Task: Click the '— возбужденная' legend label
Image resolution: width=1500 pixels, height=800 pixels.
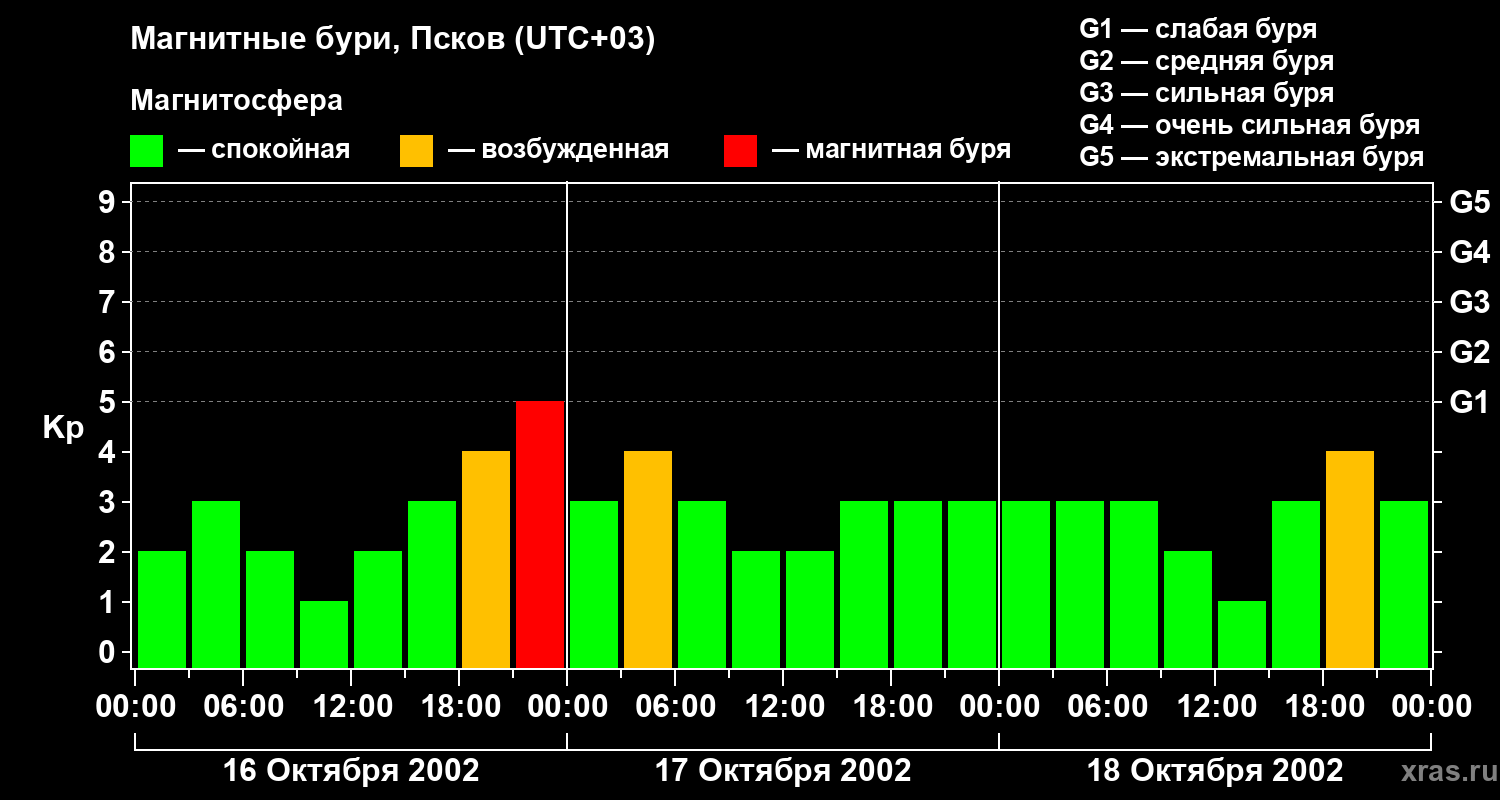Action: (559, 151)
